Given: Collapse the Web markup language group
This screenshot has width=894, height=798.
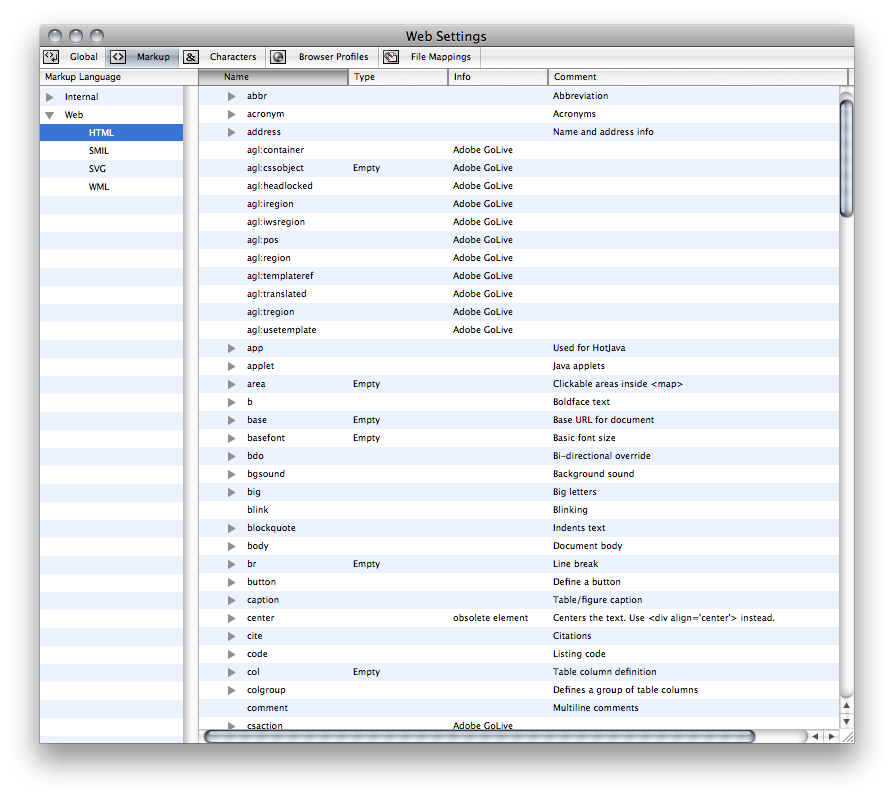Looking at the screenshot, I should point(50,115).
